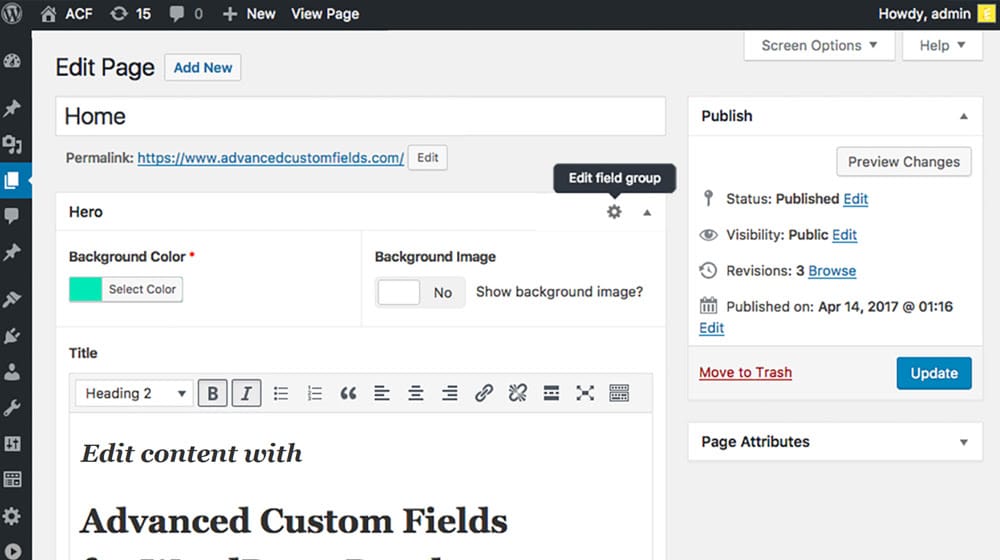Click Preview Changes button
Image resolution: width=1000 pixels, height=560 pixels.
[904, 162]
